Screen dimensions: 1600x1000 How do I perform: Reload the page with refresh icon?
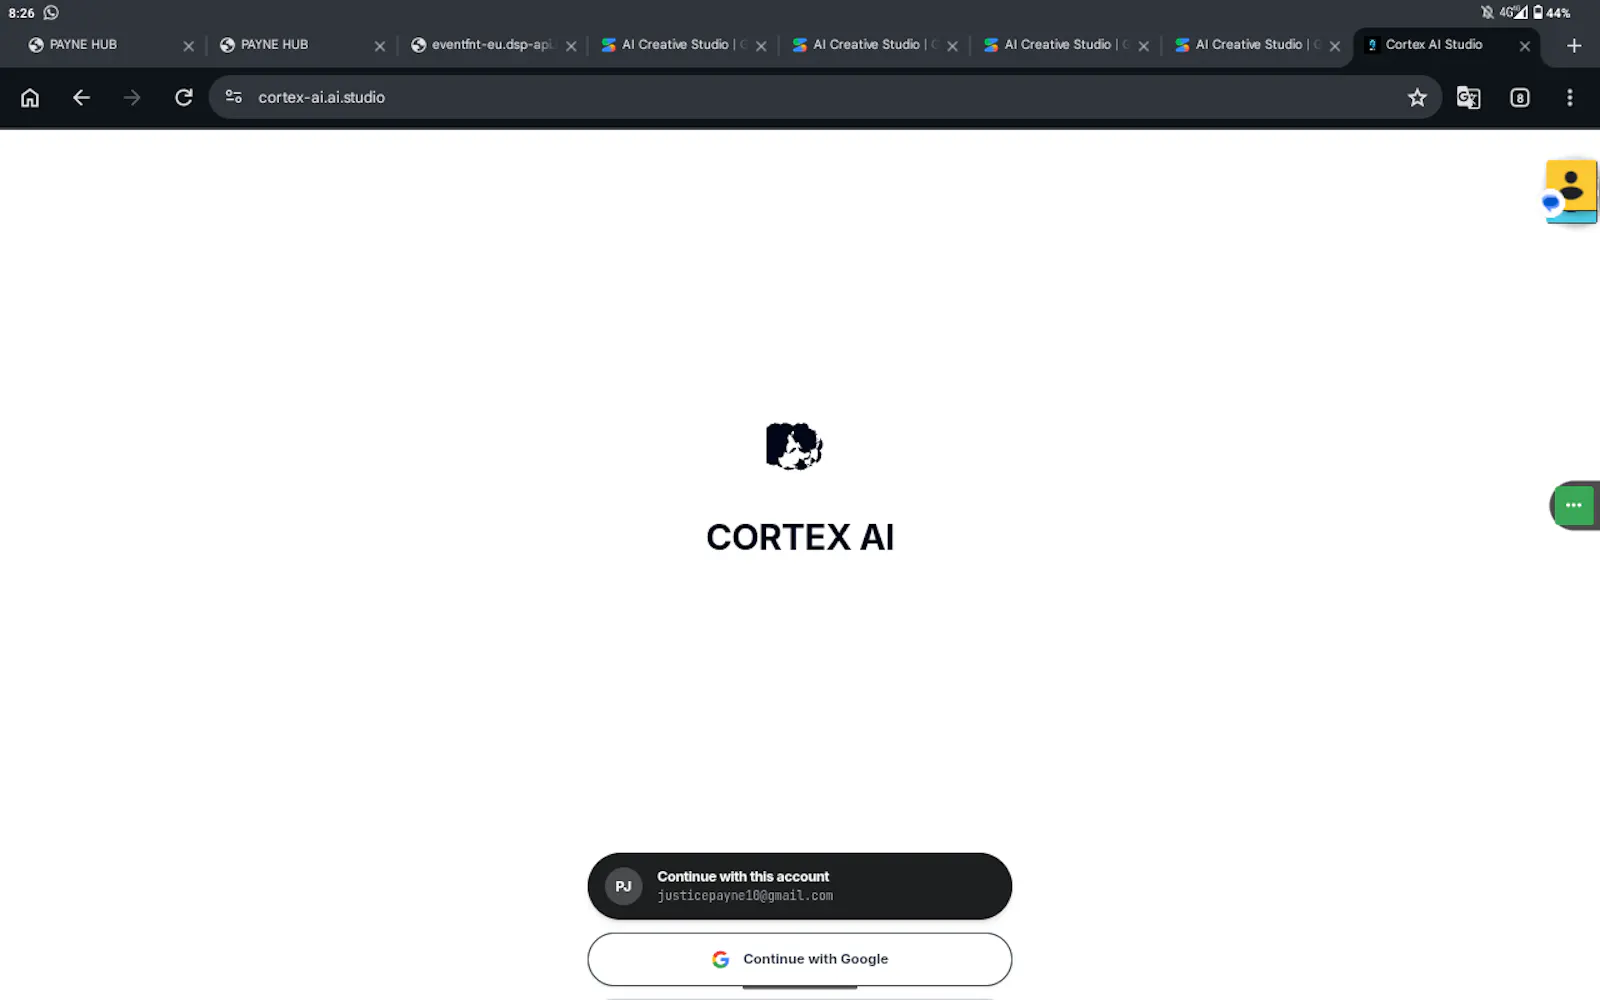pyautogui.click(x=183, y=97)
